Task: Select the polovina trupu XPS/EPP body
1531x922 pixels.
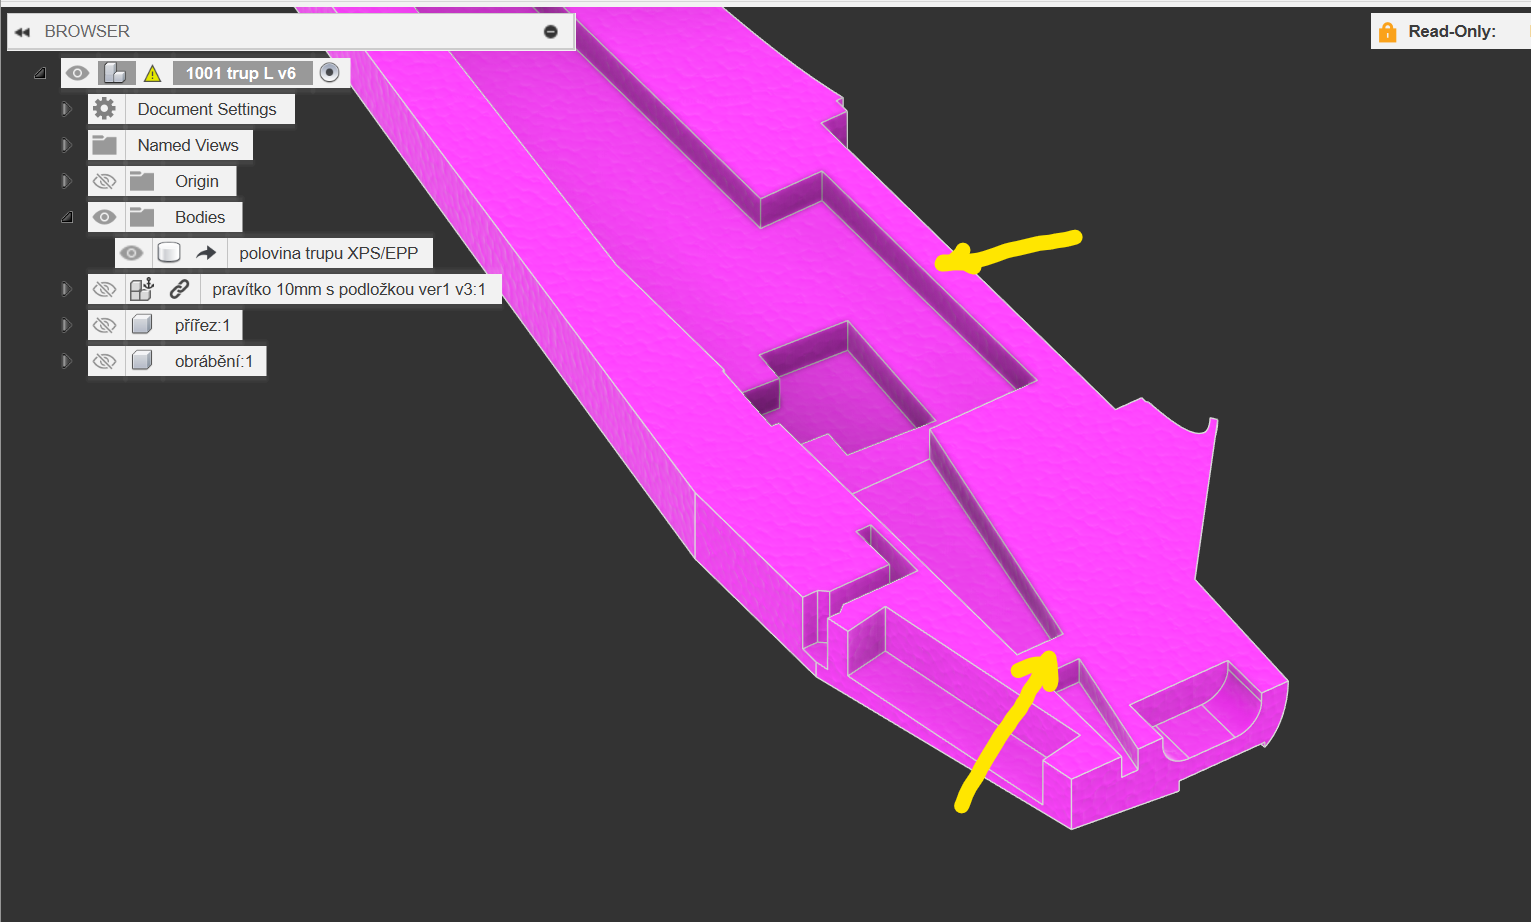Action: pyautogui.click(x=328, y=253)
